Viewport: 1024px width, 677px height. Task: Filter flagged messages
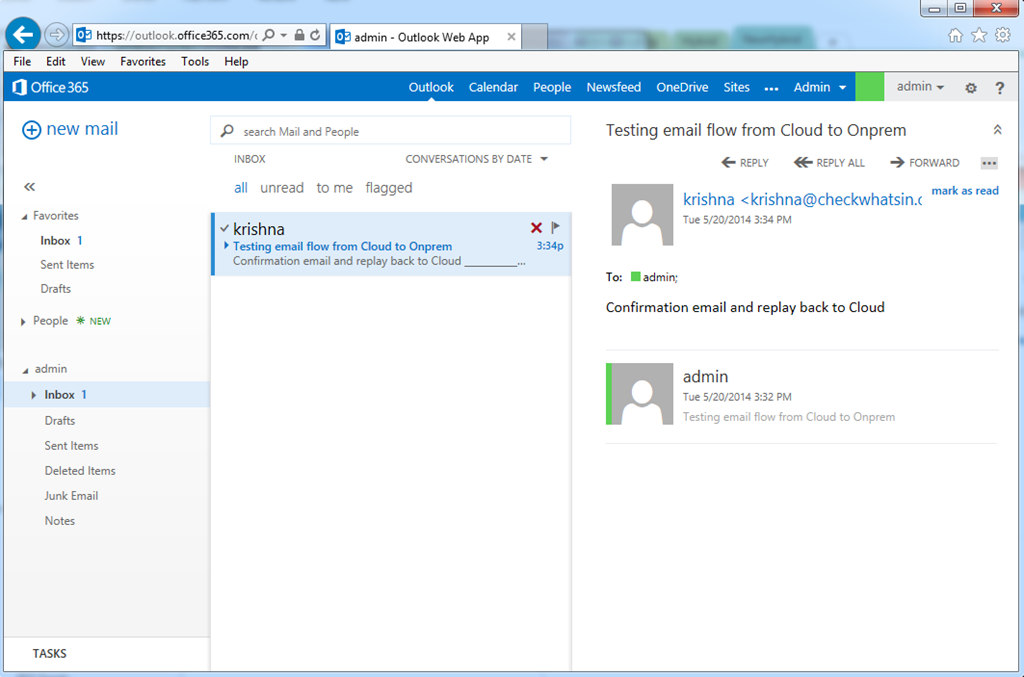coord(389,188)
